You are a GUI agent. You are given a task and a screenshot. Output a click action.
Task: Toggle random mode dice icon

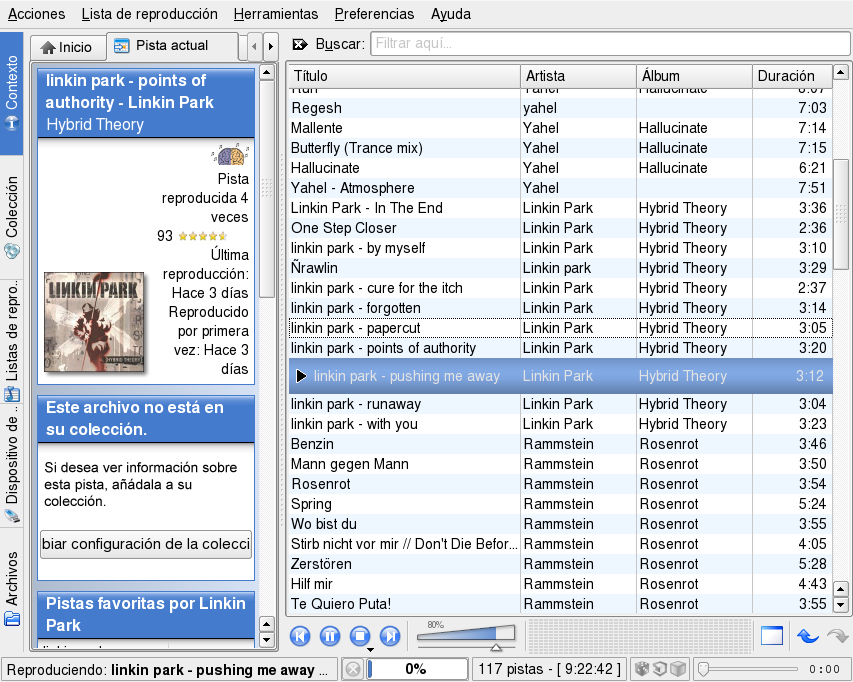pos(642,668)
